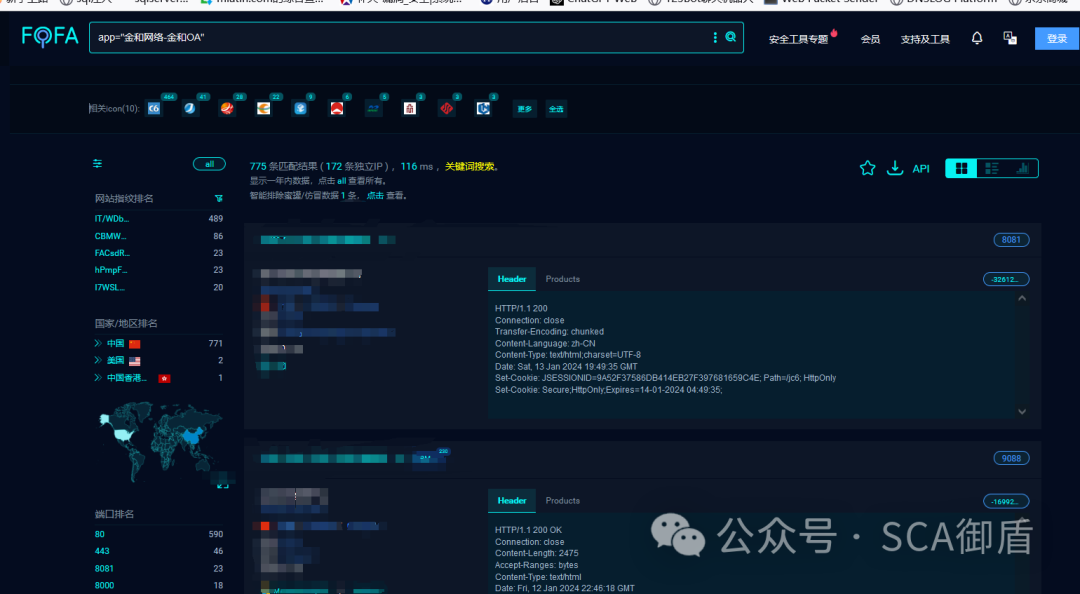This screenshot has width=1080, height=594.
Task: Click the 登录 login button
Action: click(x=1057, y=39)
